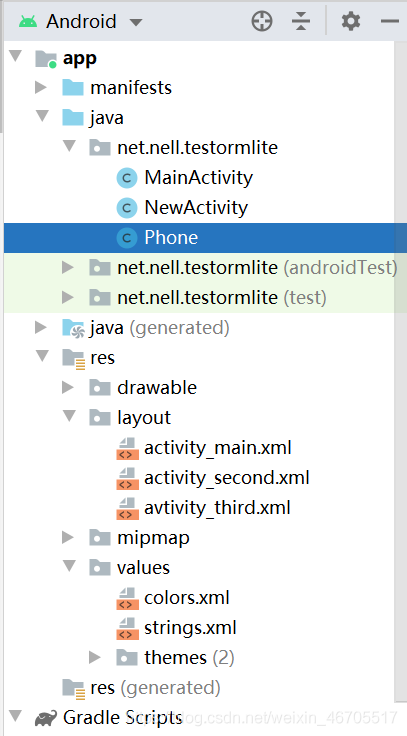This screenshot has height=736, width=407.
Task: Expand the themes (2) folder arrow
Action: [95, 658]
